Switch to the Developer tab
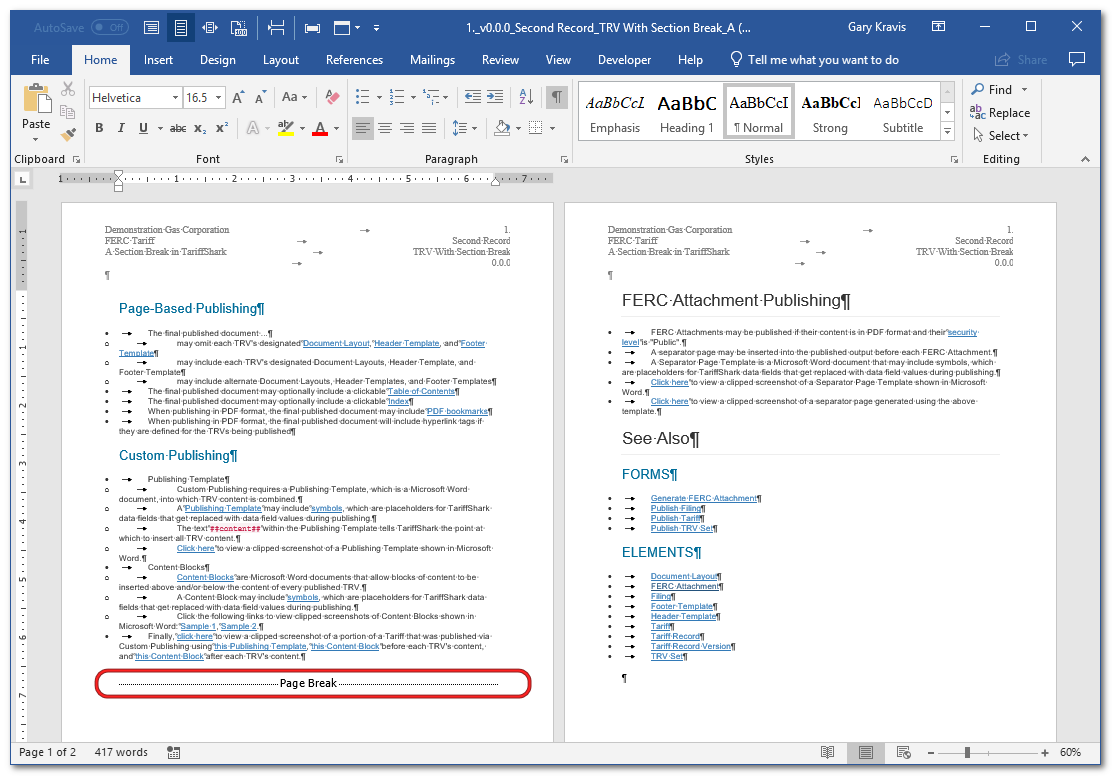 point(624,60)
